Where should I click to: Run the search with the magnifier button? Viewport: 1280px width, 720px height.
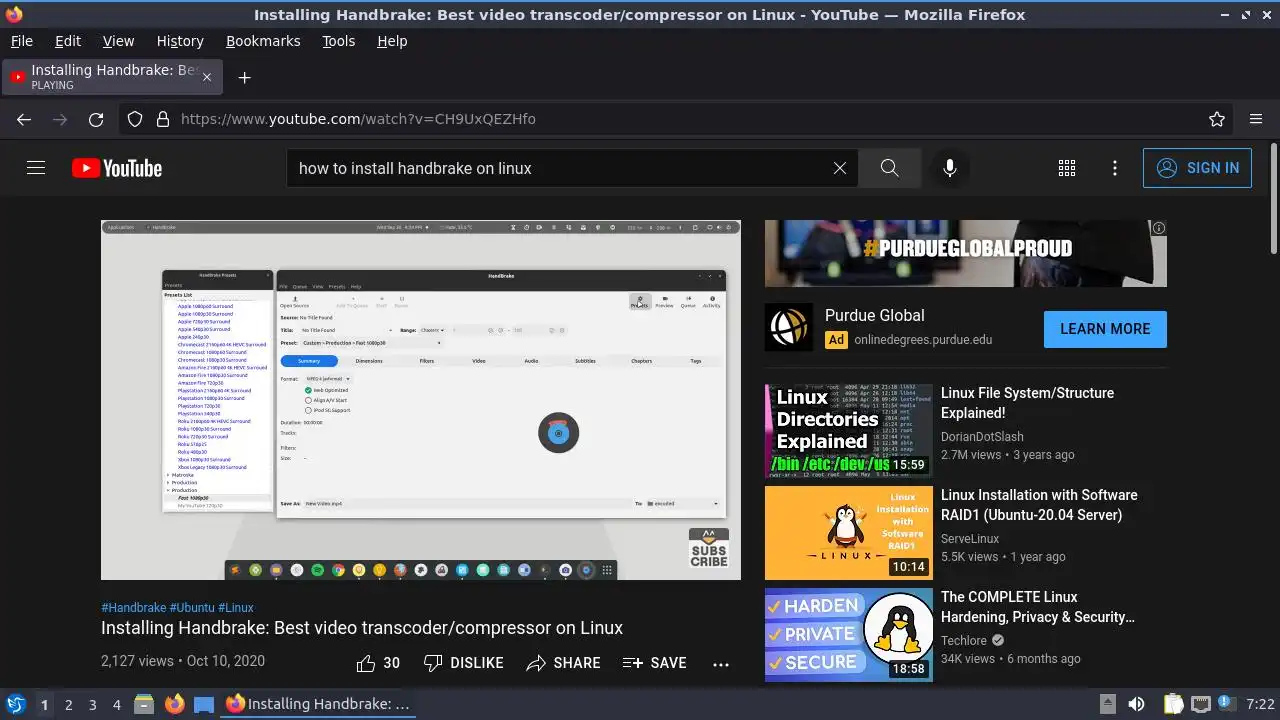click(890, 168)
